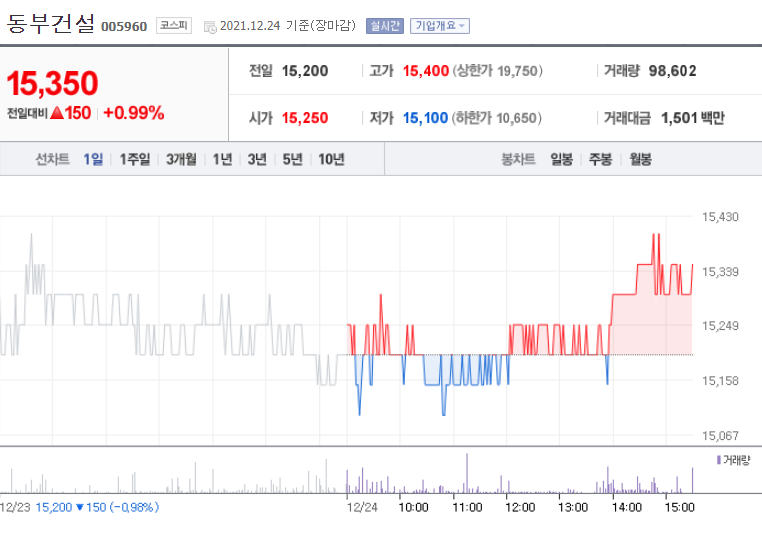Click the 15,339 y-axis label
This screenshot has width=762, height=533.
(720, 272)
